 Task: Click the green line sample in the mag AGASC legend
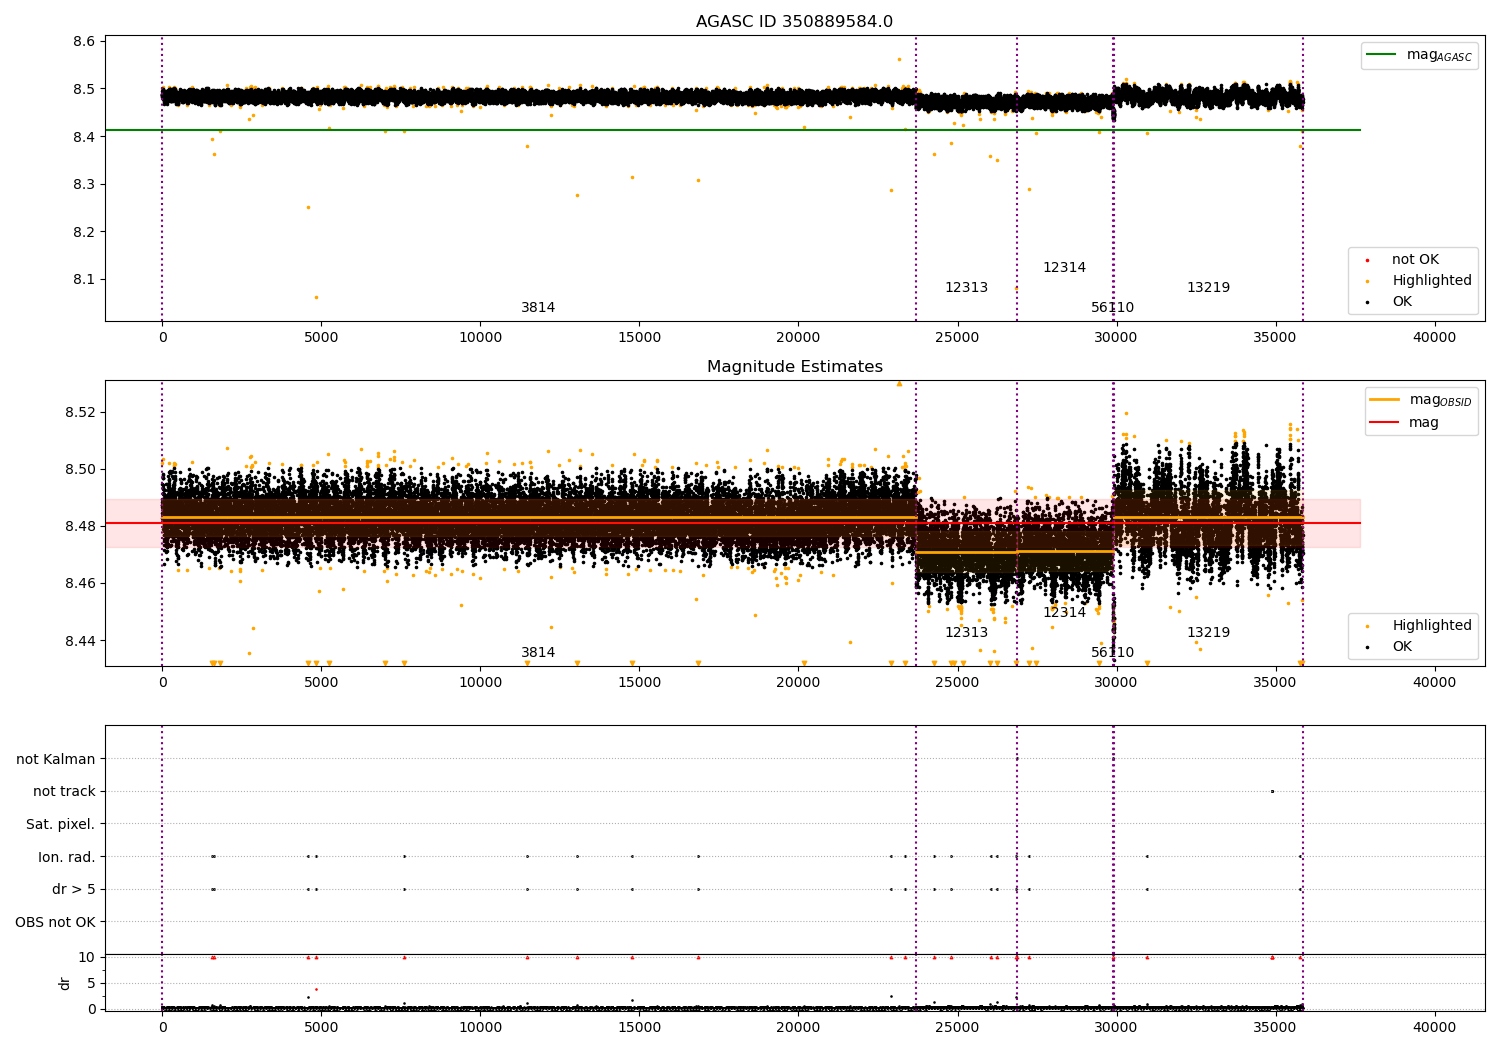[1383, 55]
